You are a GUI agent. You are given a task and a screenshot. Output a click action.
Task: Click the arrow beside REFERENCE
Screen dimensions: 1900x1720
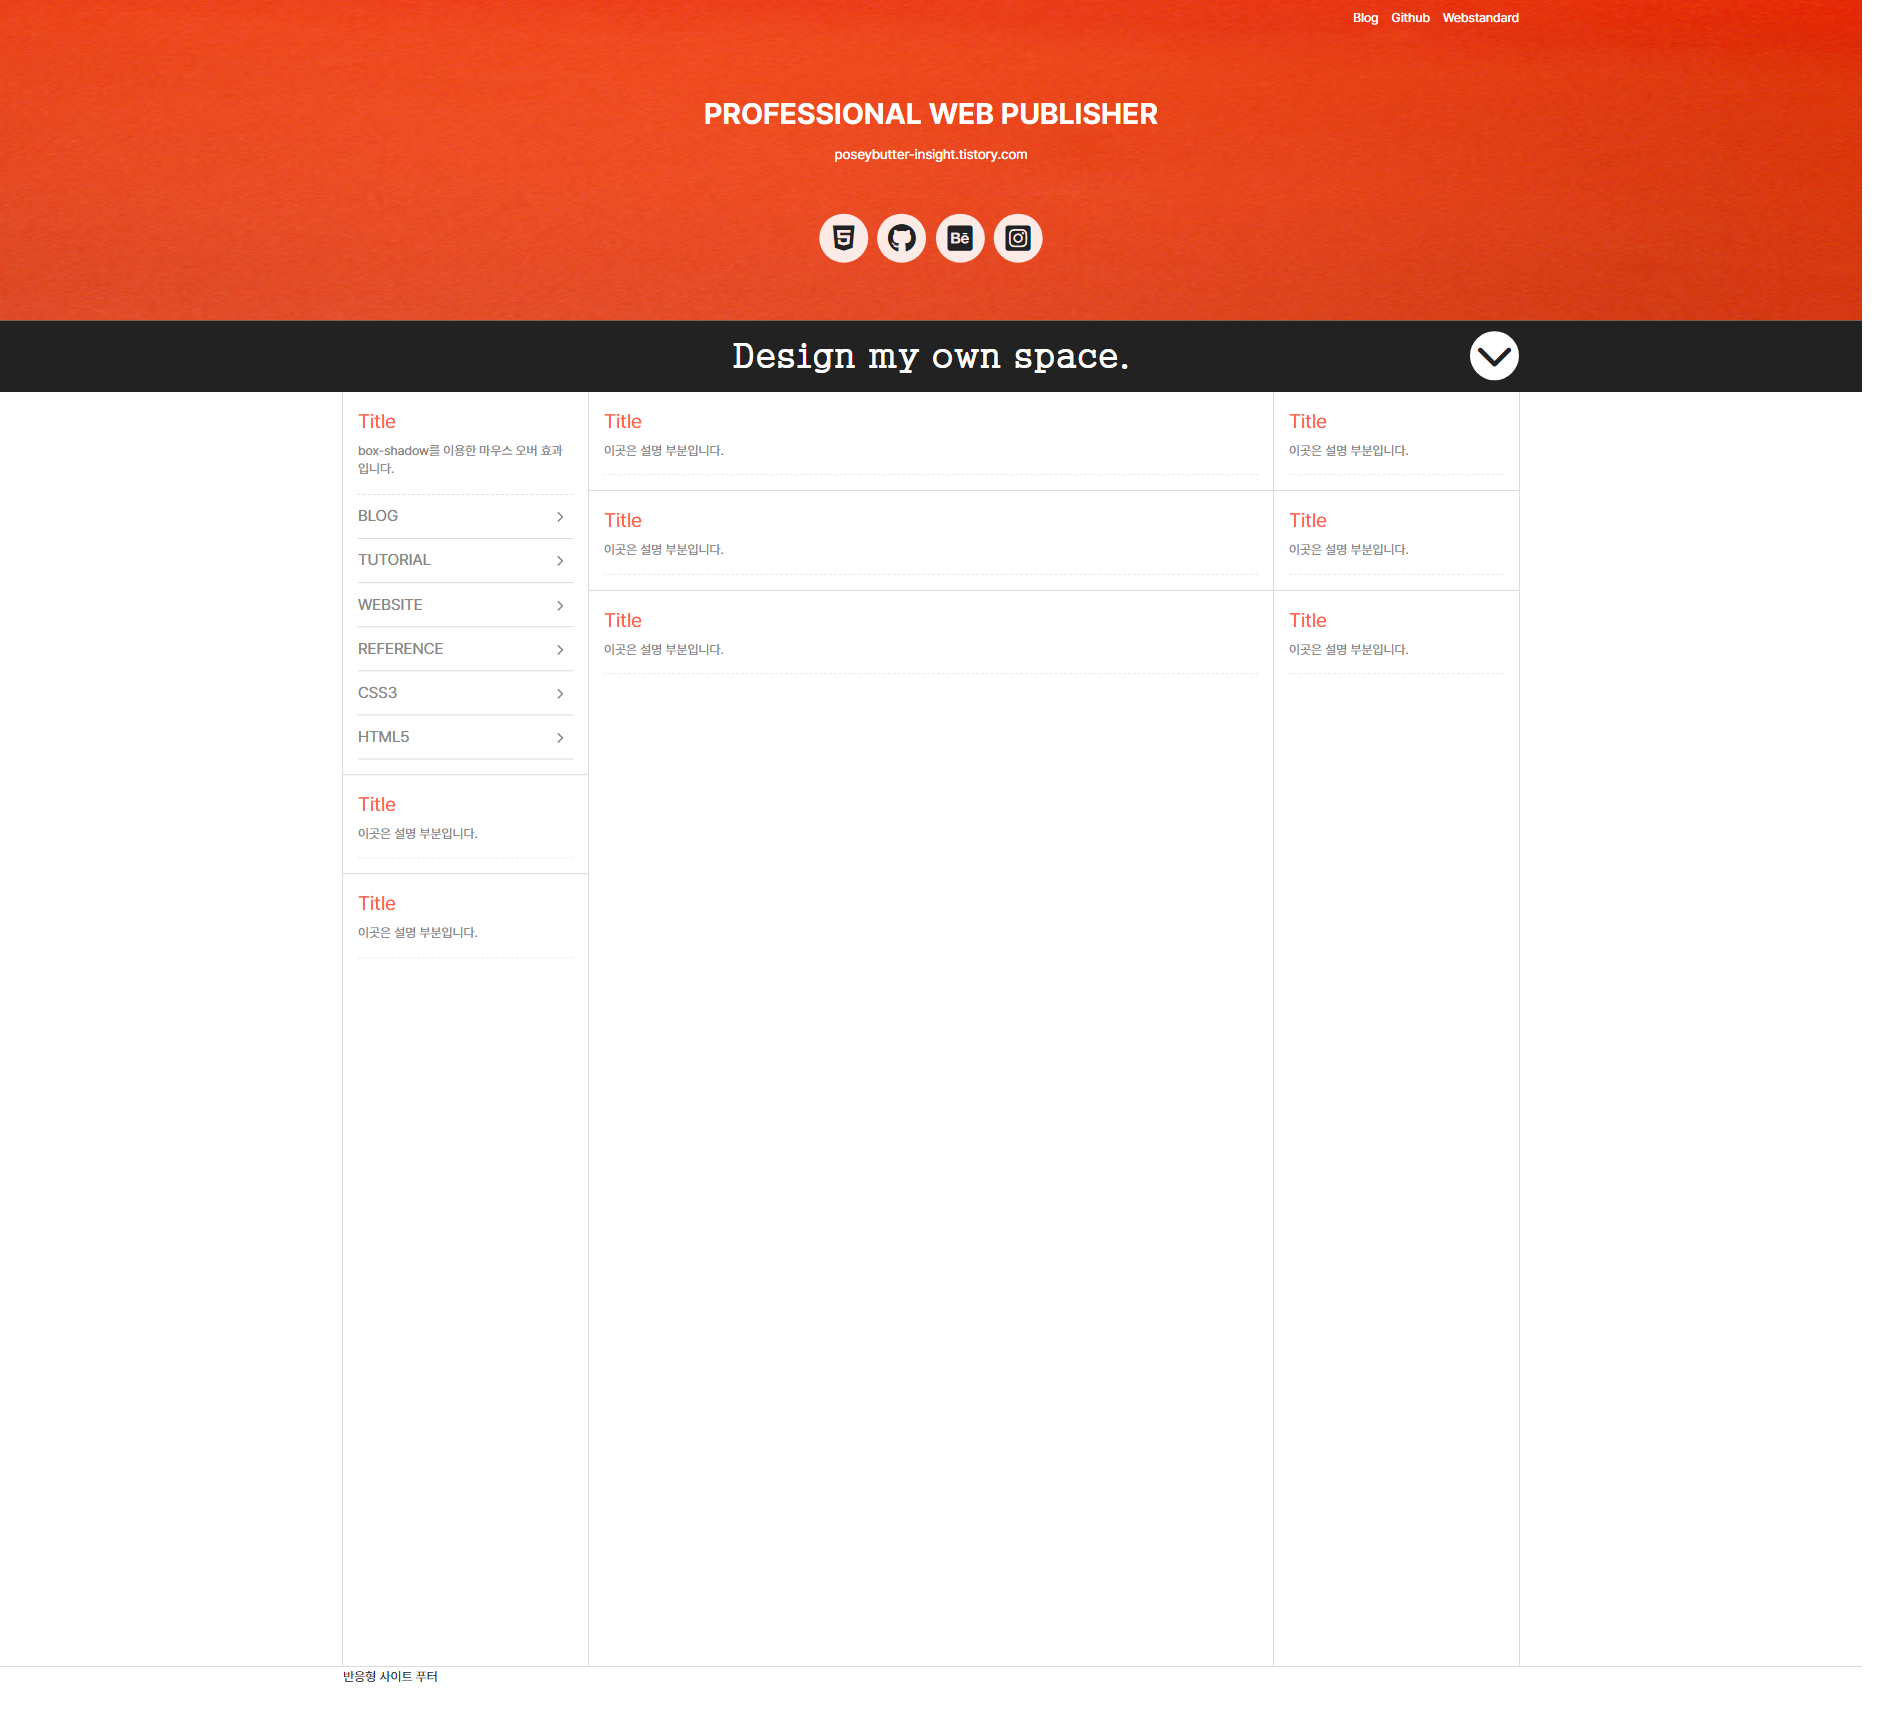coord(560,650)
